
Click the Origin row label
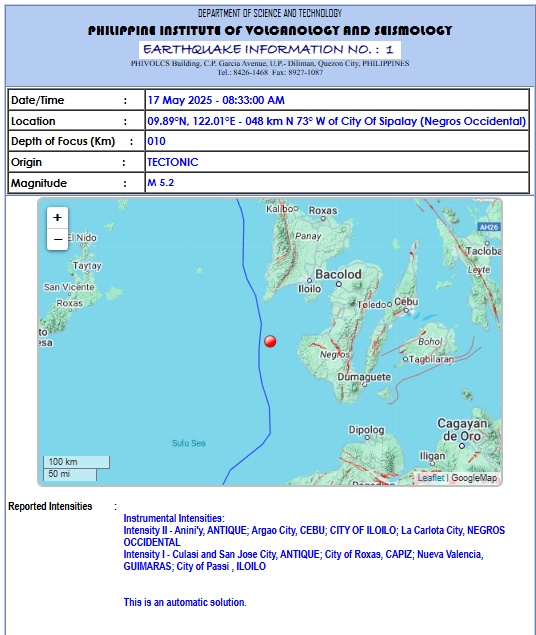[x=26, y=162]
